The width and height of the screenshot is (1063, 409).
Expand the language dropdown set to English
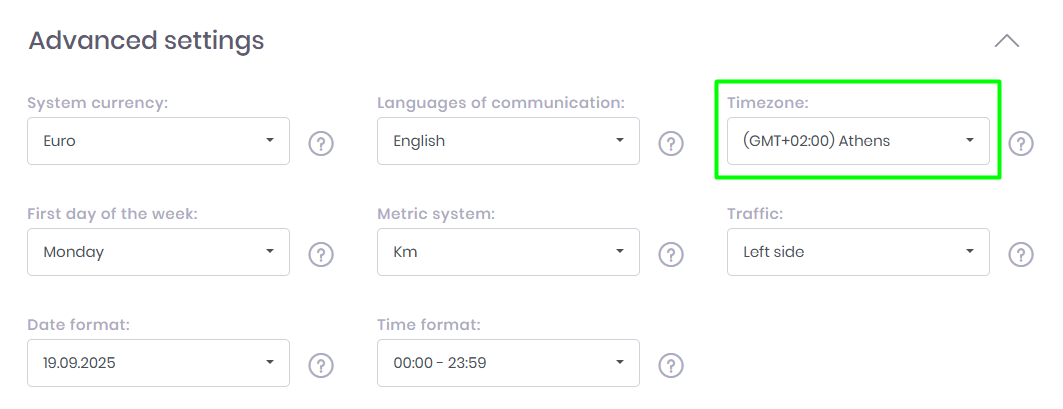tap(508, 141)
